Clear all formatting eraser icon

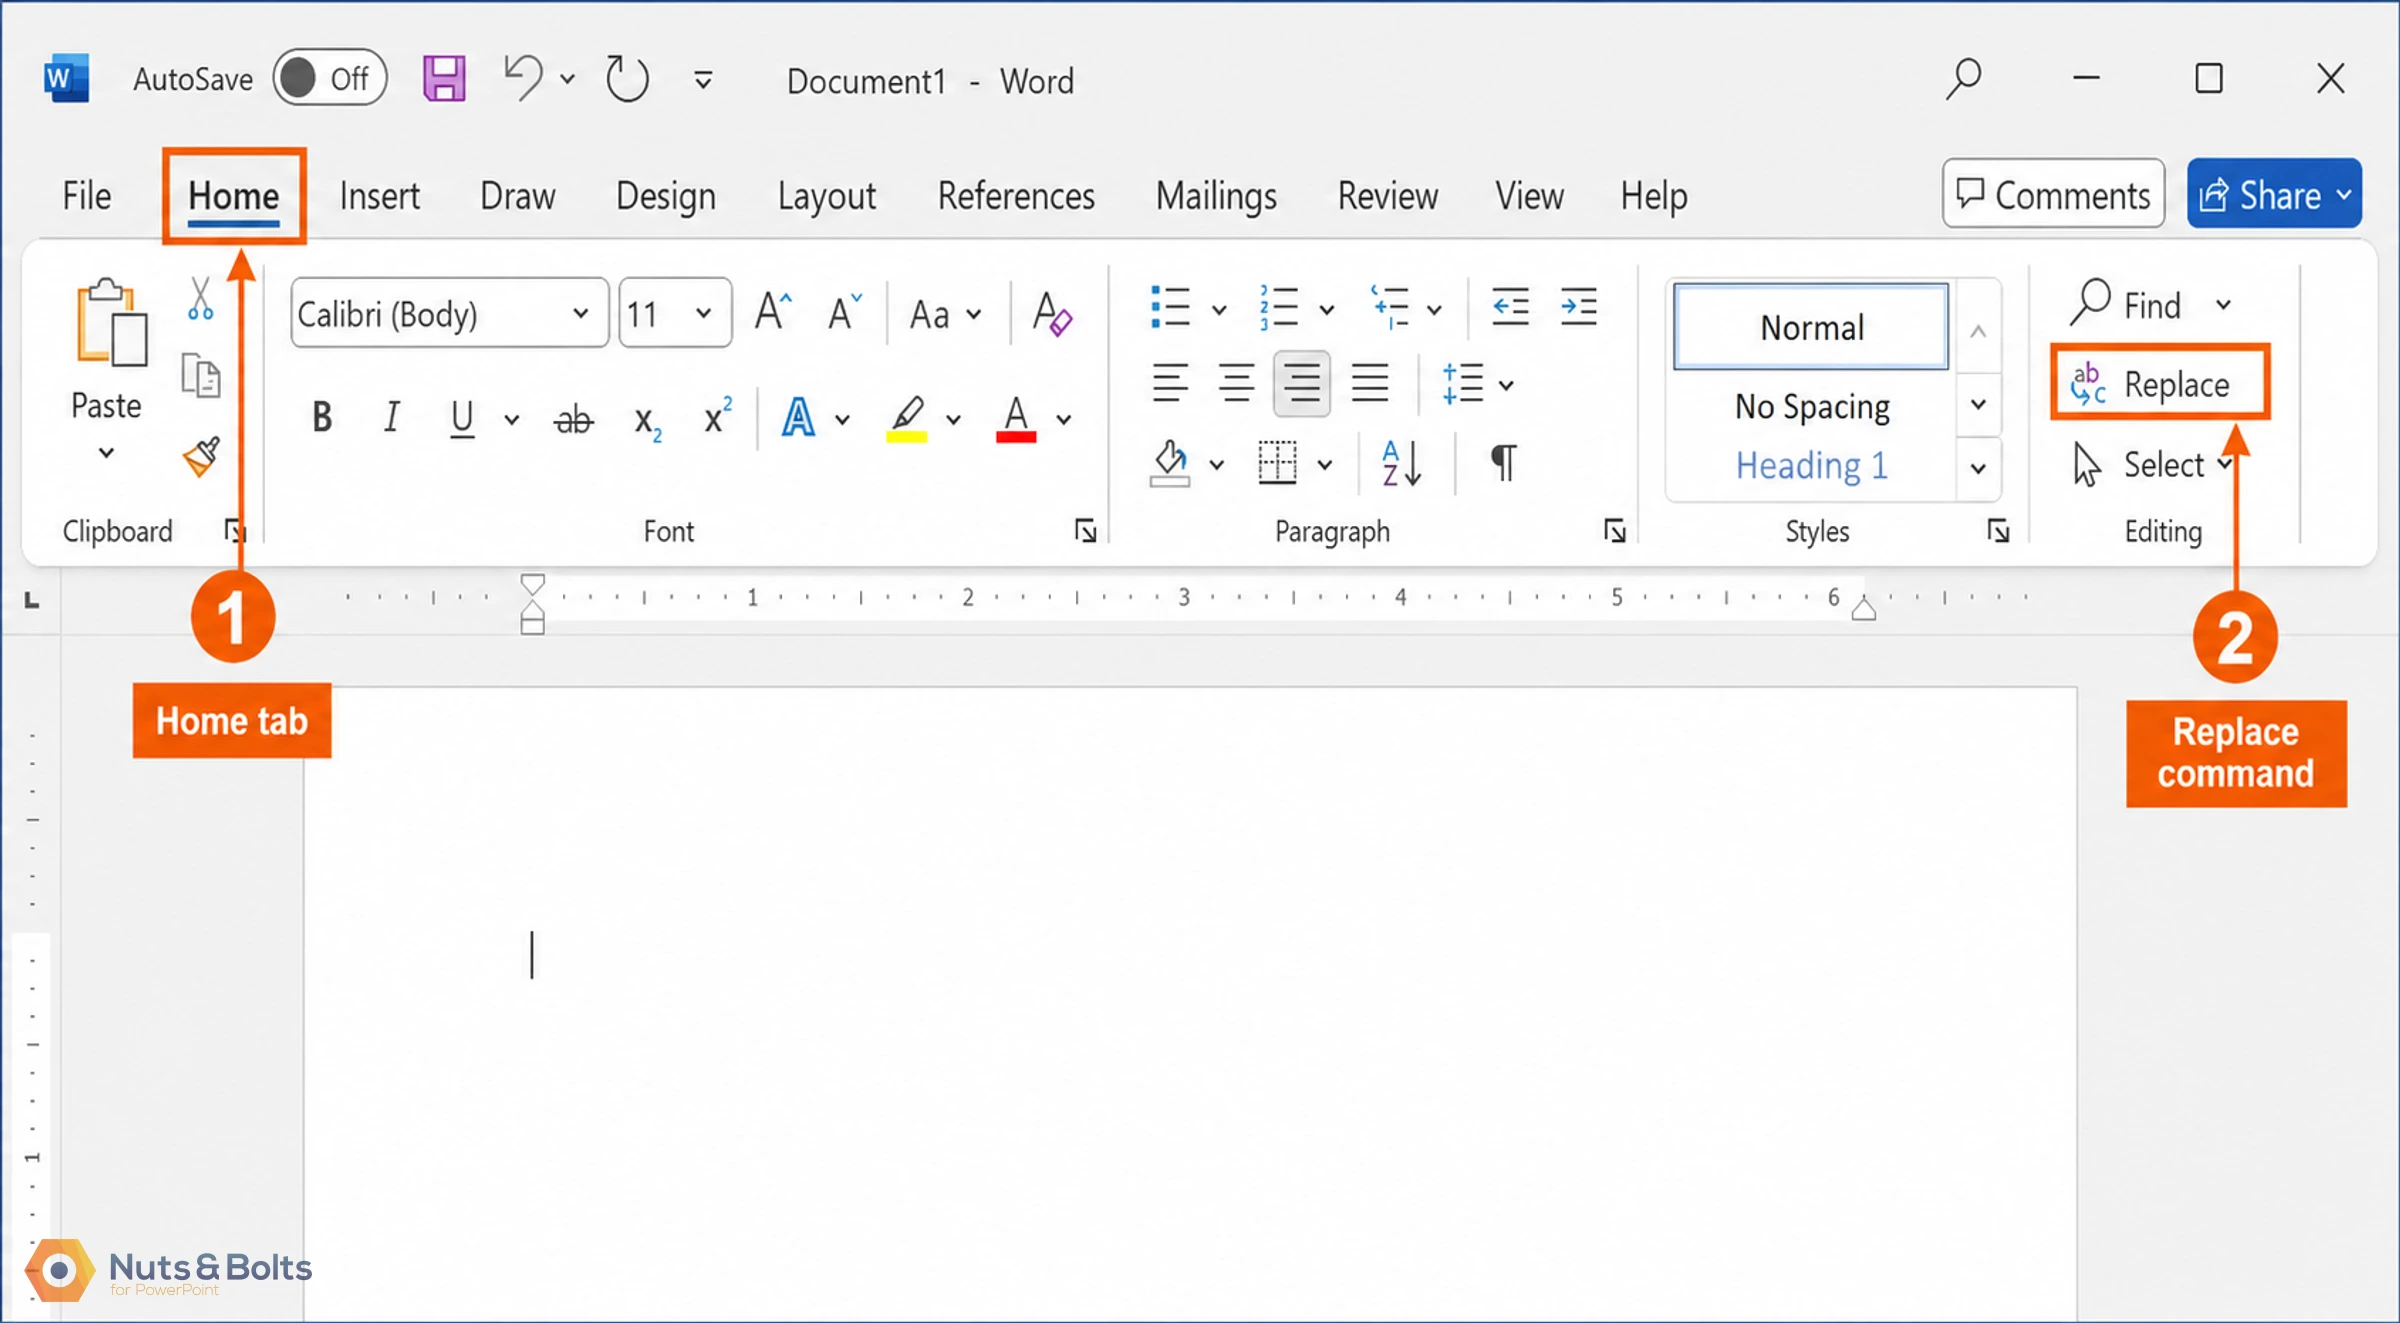click(1052, 314)
